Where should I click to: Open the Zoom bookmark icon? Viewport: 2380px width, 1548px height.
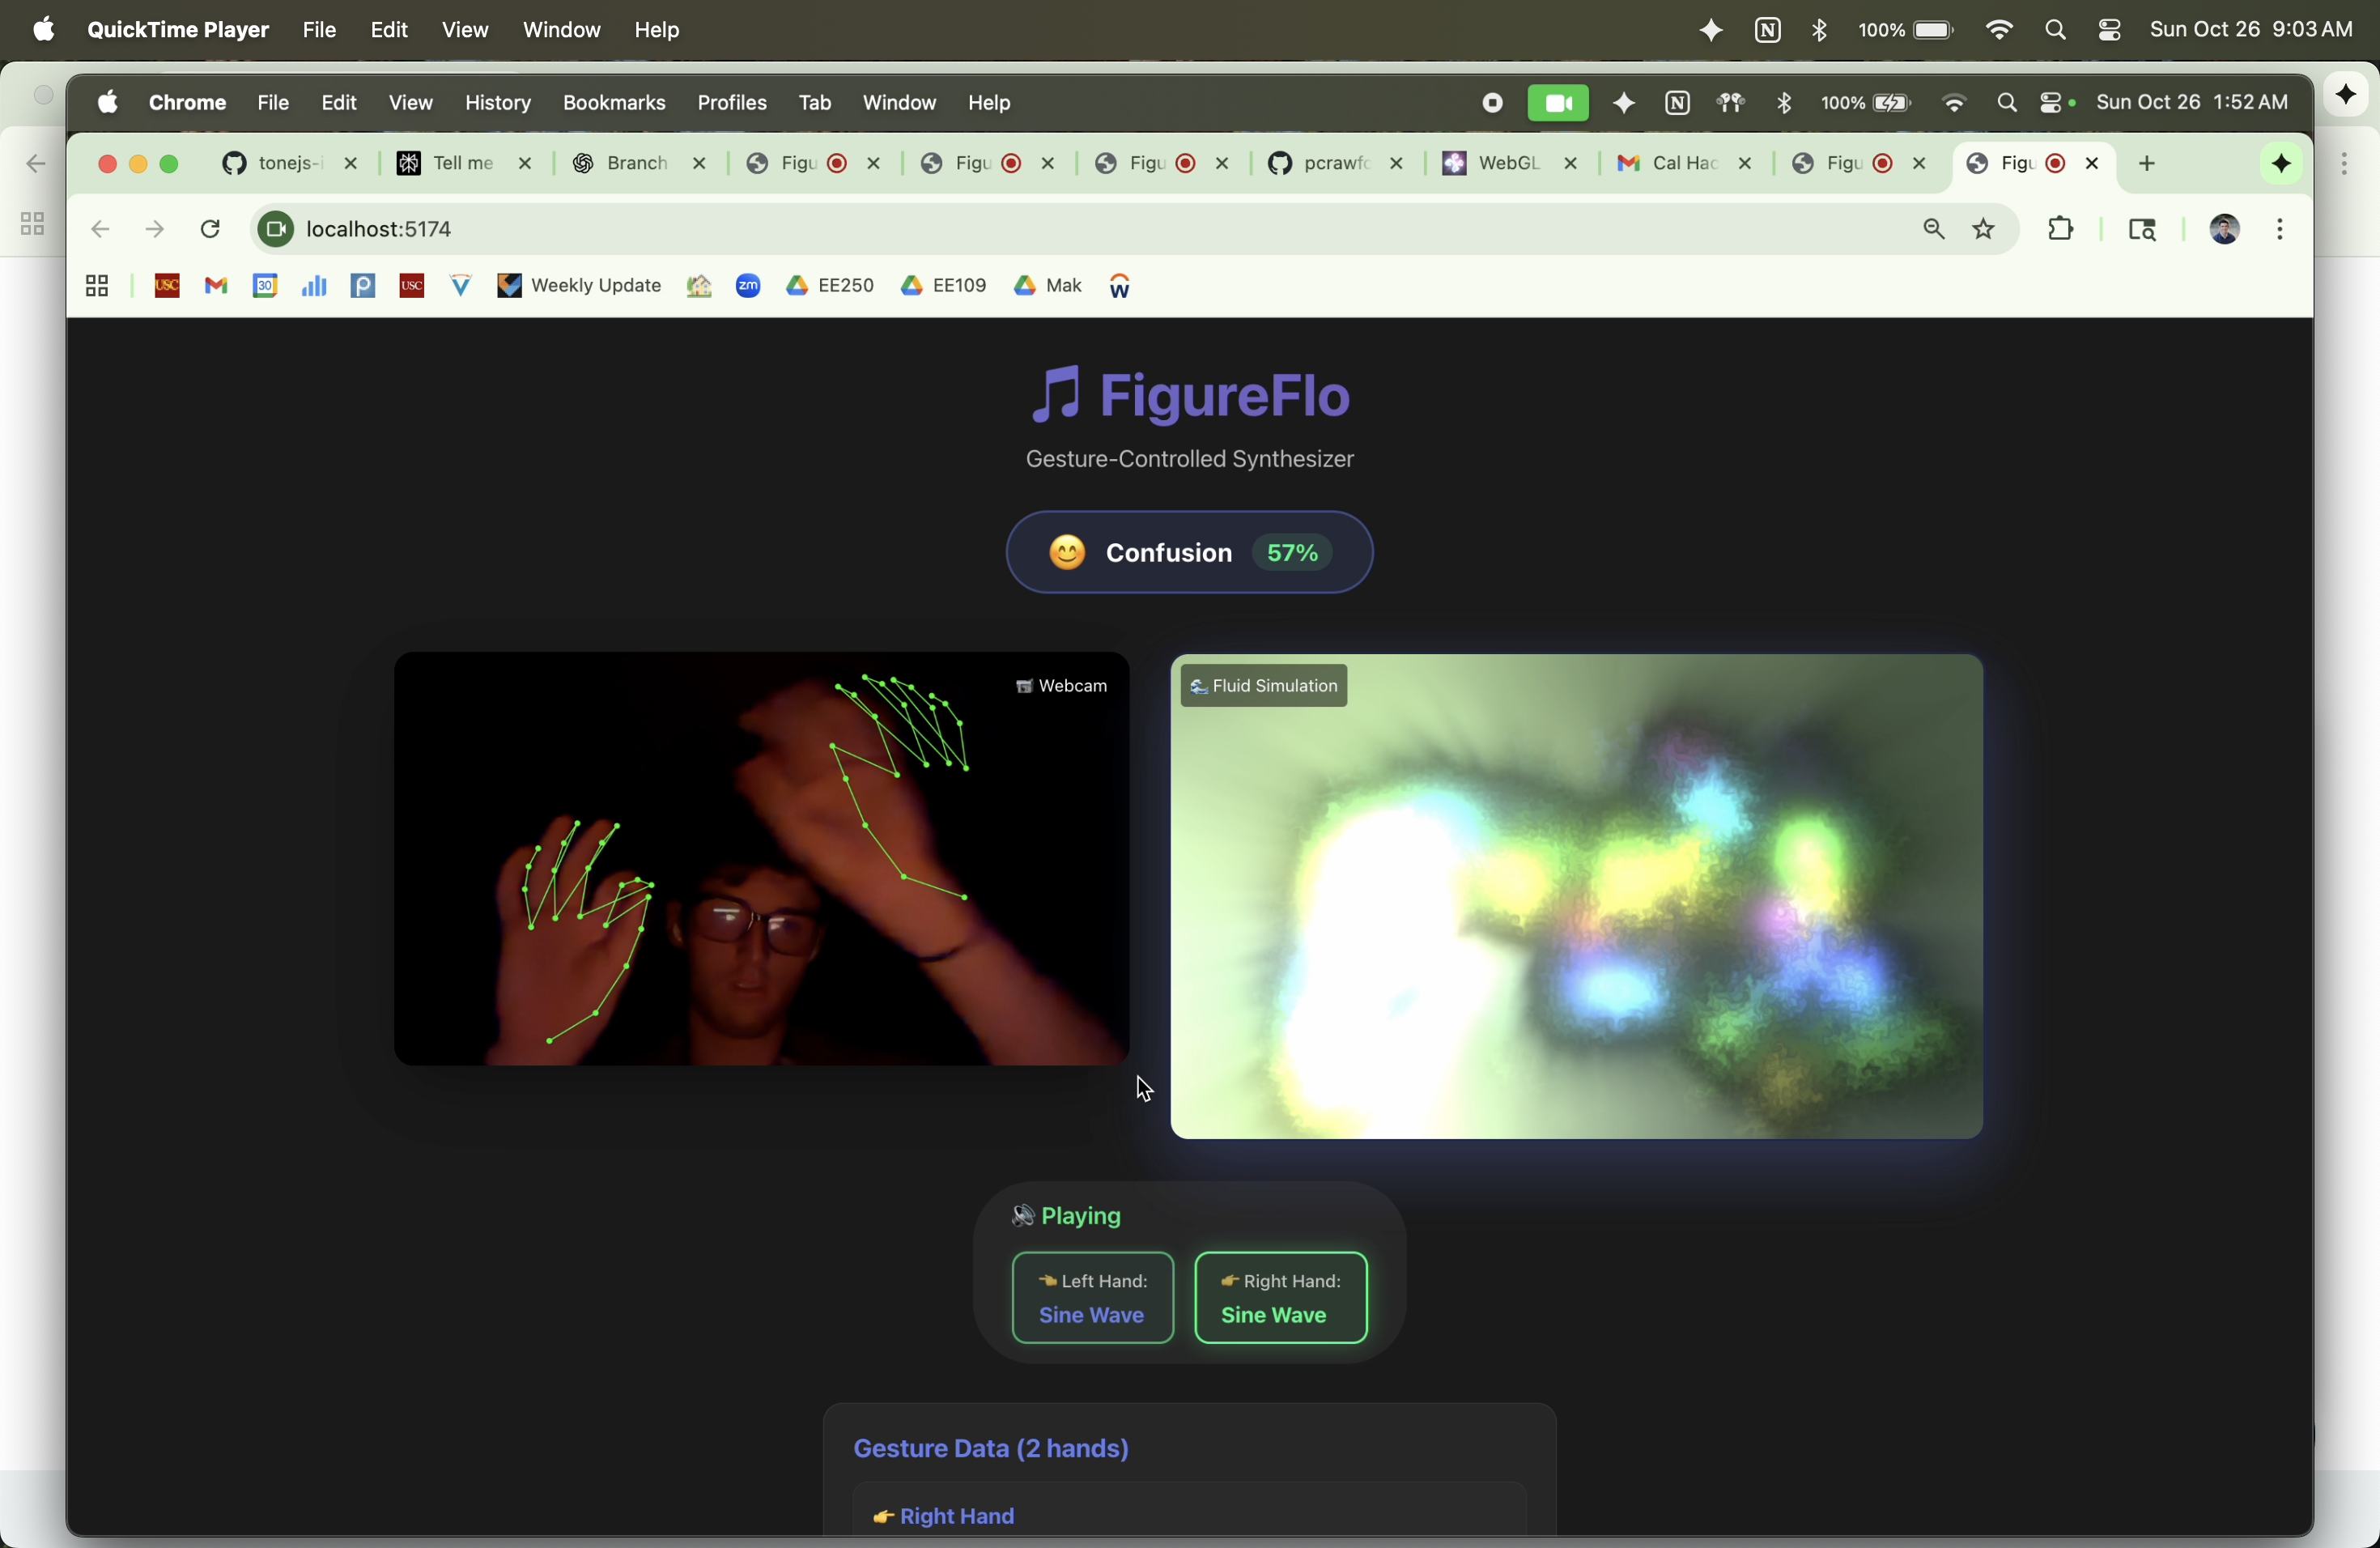tap(748, 287)
